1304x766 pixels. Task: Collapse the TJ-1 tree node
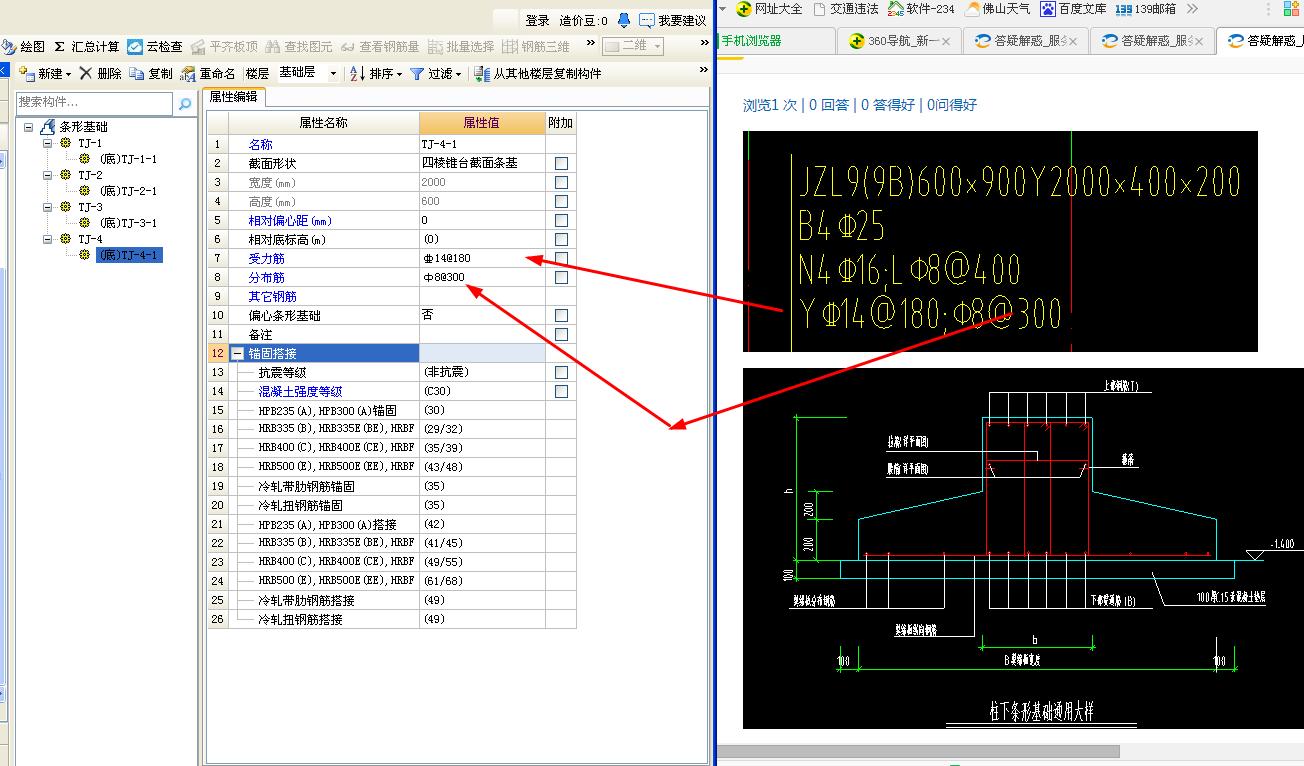(47, 144)
